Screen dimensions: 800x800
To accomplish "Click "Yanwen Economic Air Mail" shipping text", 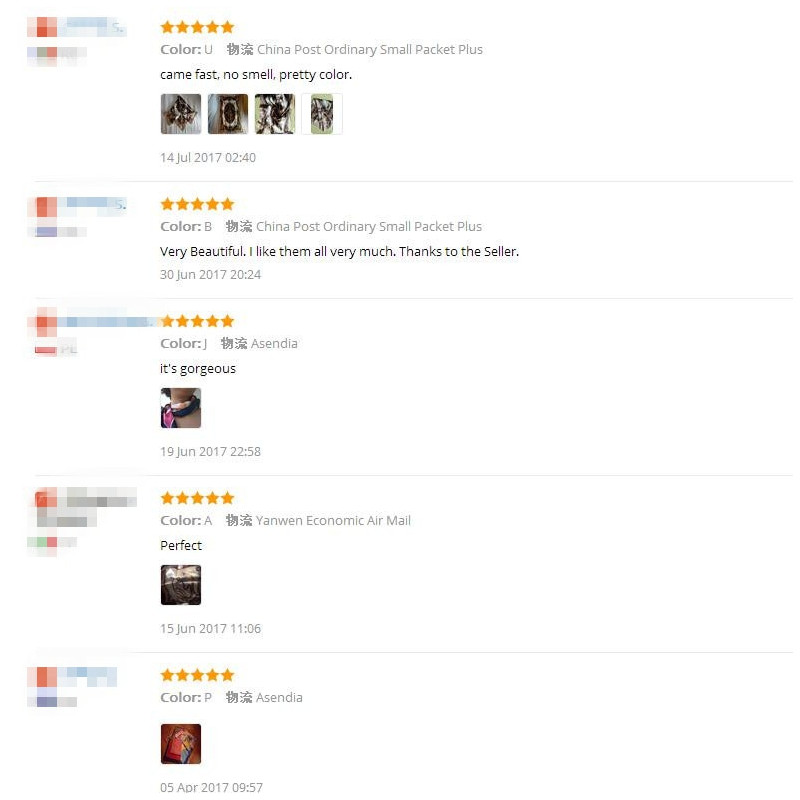I will click(x=333, y=520).
